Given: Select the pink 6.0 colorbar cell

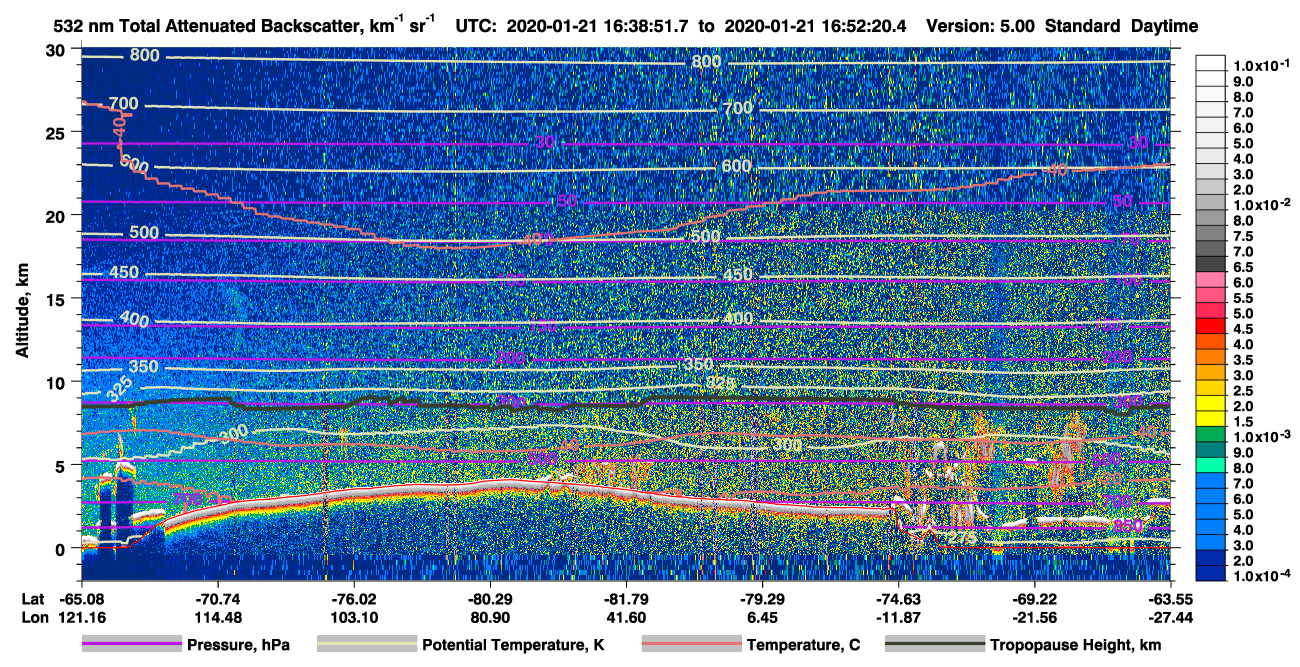Looking at the screenshot, I should (x=1213, y=282).
